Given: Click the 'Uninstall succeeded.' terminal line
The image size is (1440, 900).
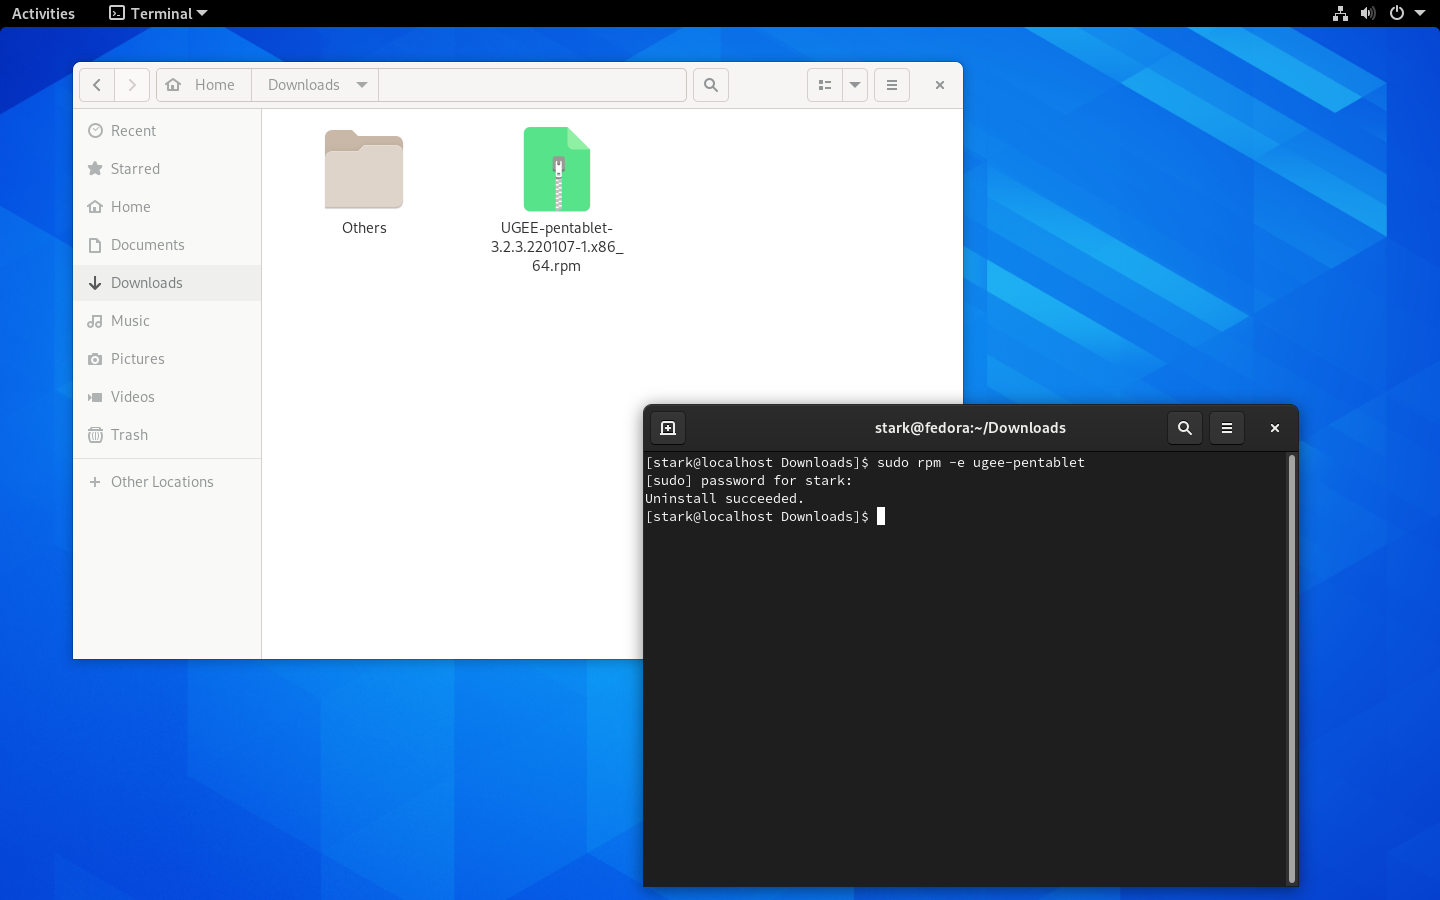Looking at the screenshot, I should tap(725, 499).
